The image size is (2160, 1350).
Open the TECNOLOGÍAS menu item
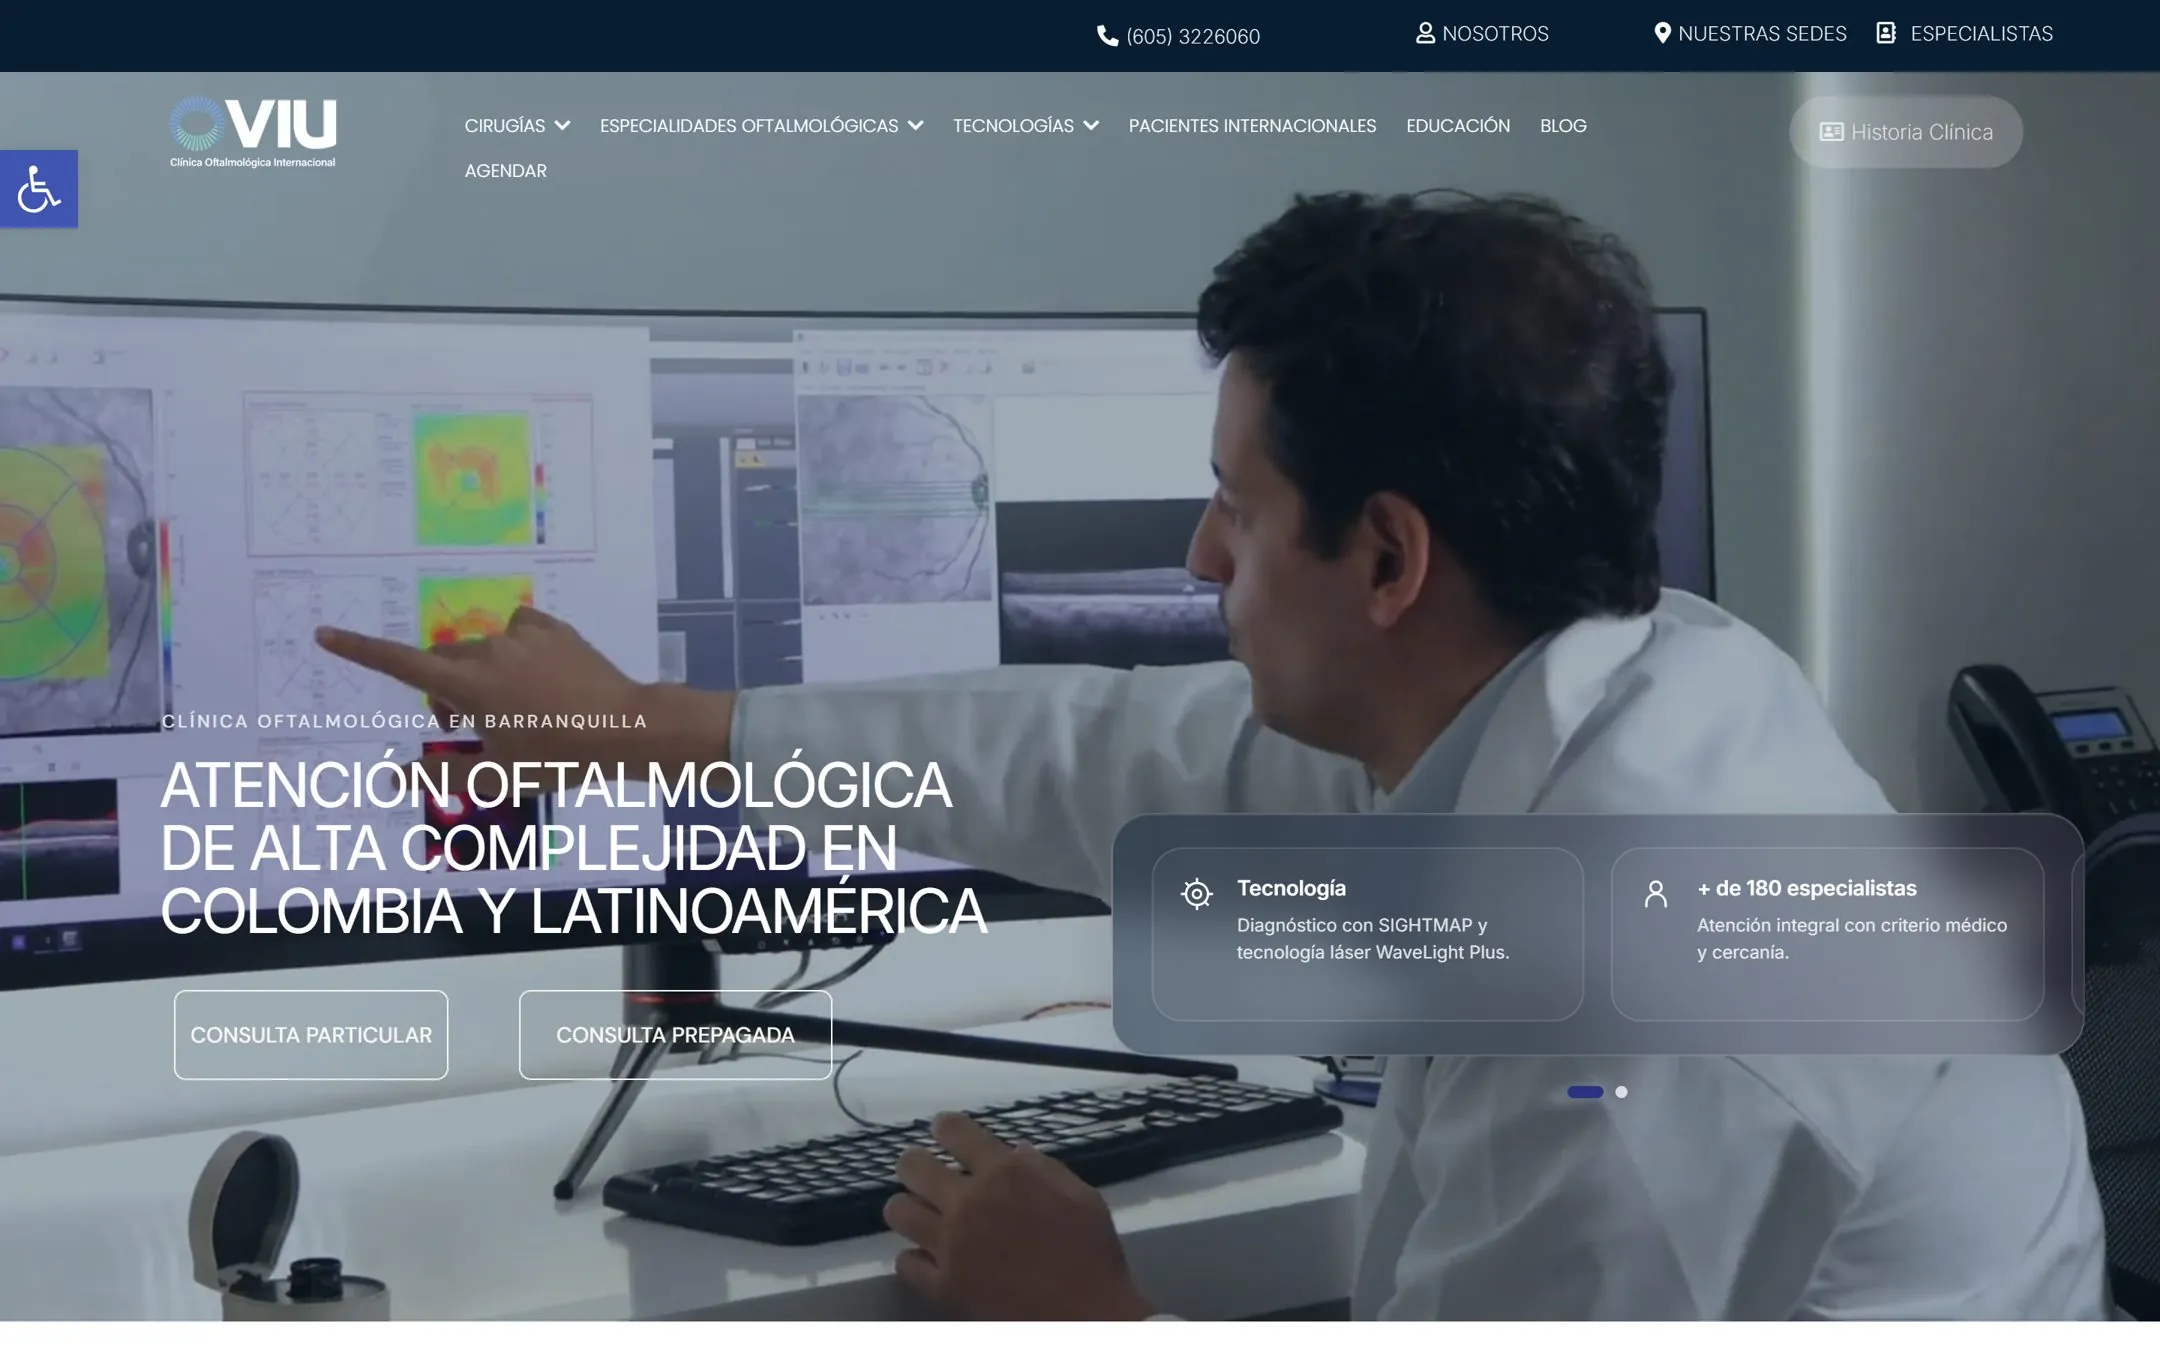click(1013, 126)
